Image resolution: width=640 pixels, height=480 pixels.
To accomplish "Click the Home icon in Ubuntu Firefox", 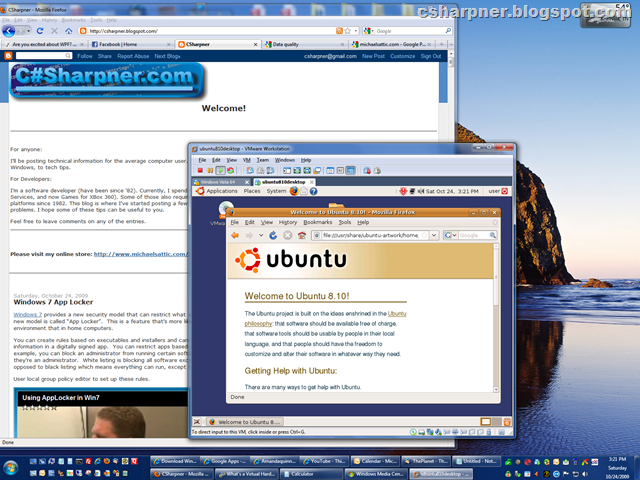I will point(302,235).
